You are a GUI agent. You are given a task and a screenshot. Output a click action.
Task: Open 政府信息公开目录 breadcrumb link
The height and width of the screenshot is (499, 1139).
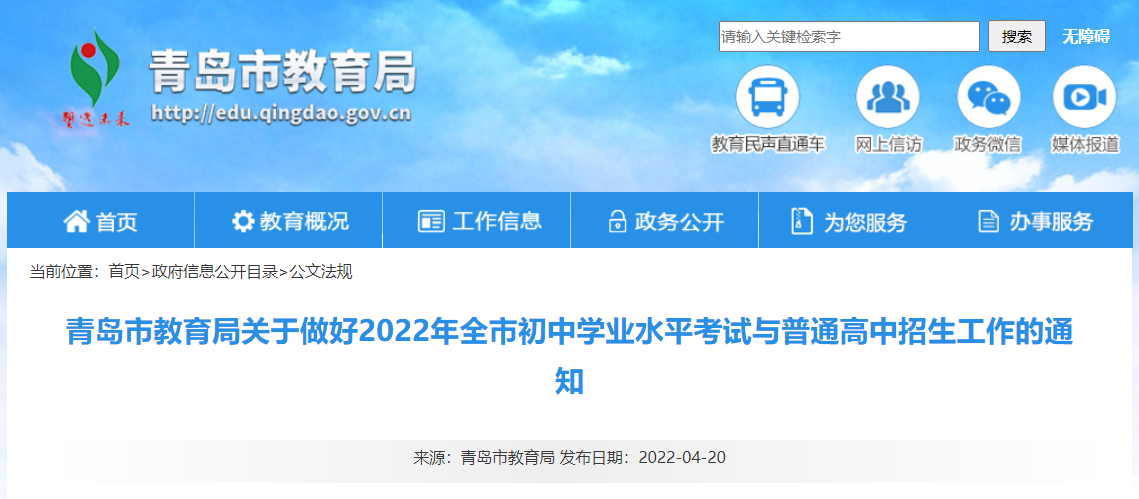coord(215,272)
